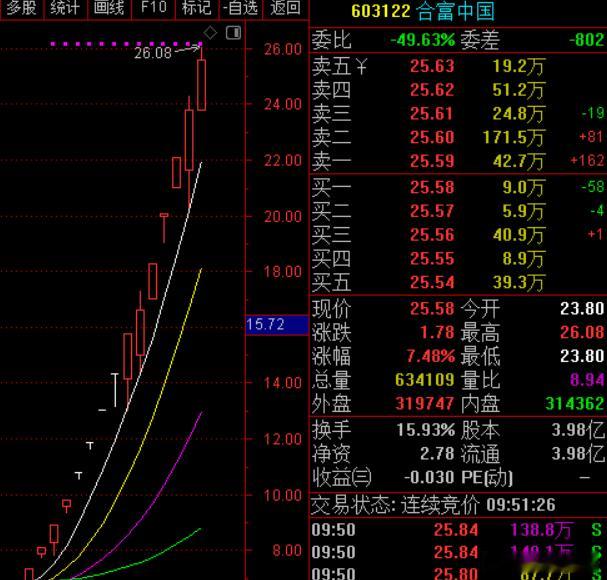The height and width of the screenshot is (580, 607).
Task: Click the PE(动) label
Action: [487, 478]
